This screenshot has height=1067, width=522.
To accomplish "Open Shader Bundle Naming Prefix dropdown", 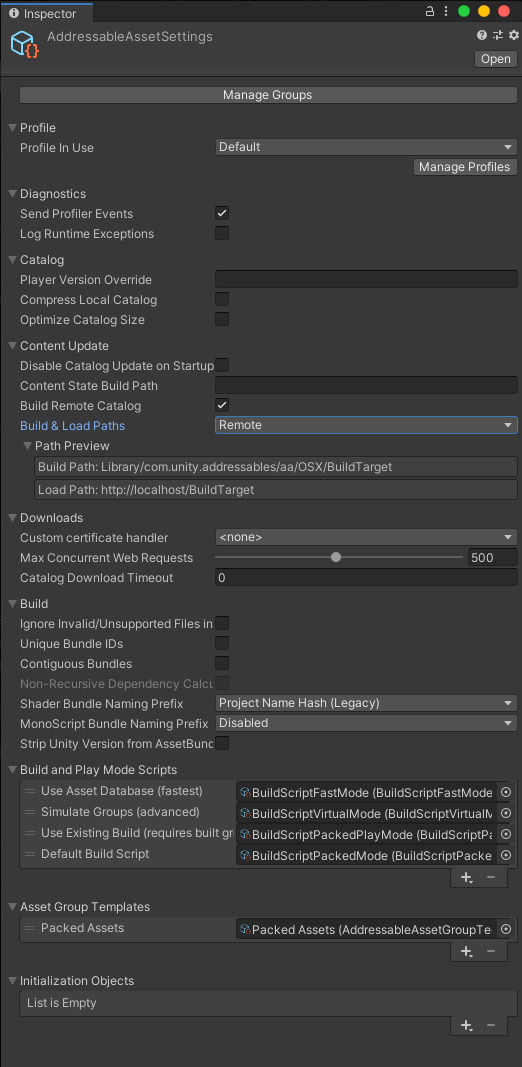I will pos(366,703).
